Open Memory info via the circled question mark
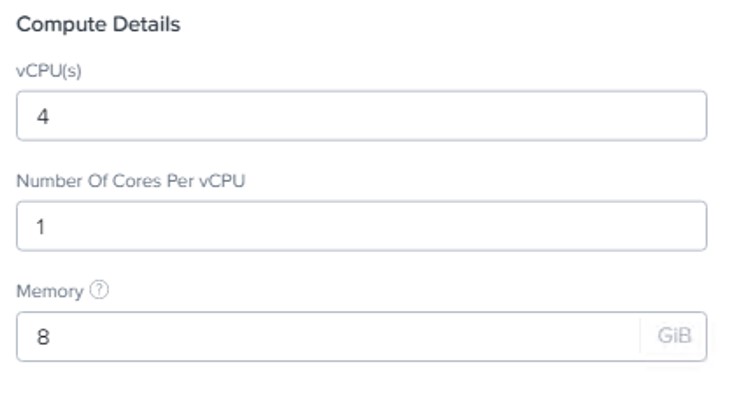 click(x=98, y=291)
